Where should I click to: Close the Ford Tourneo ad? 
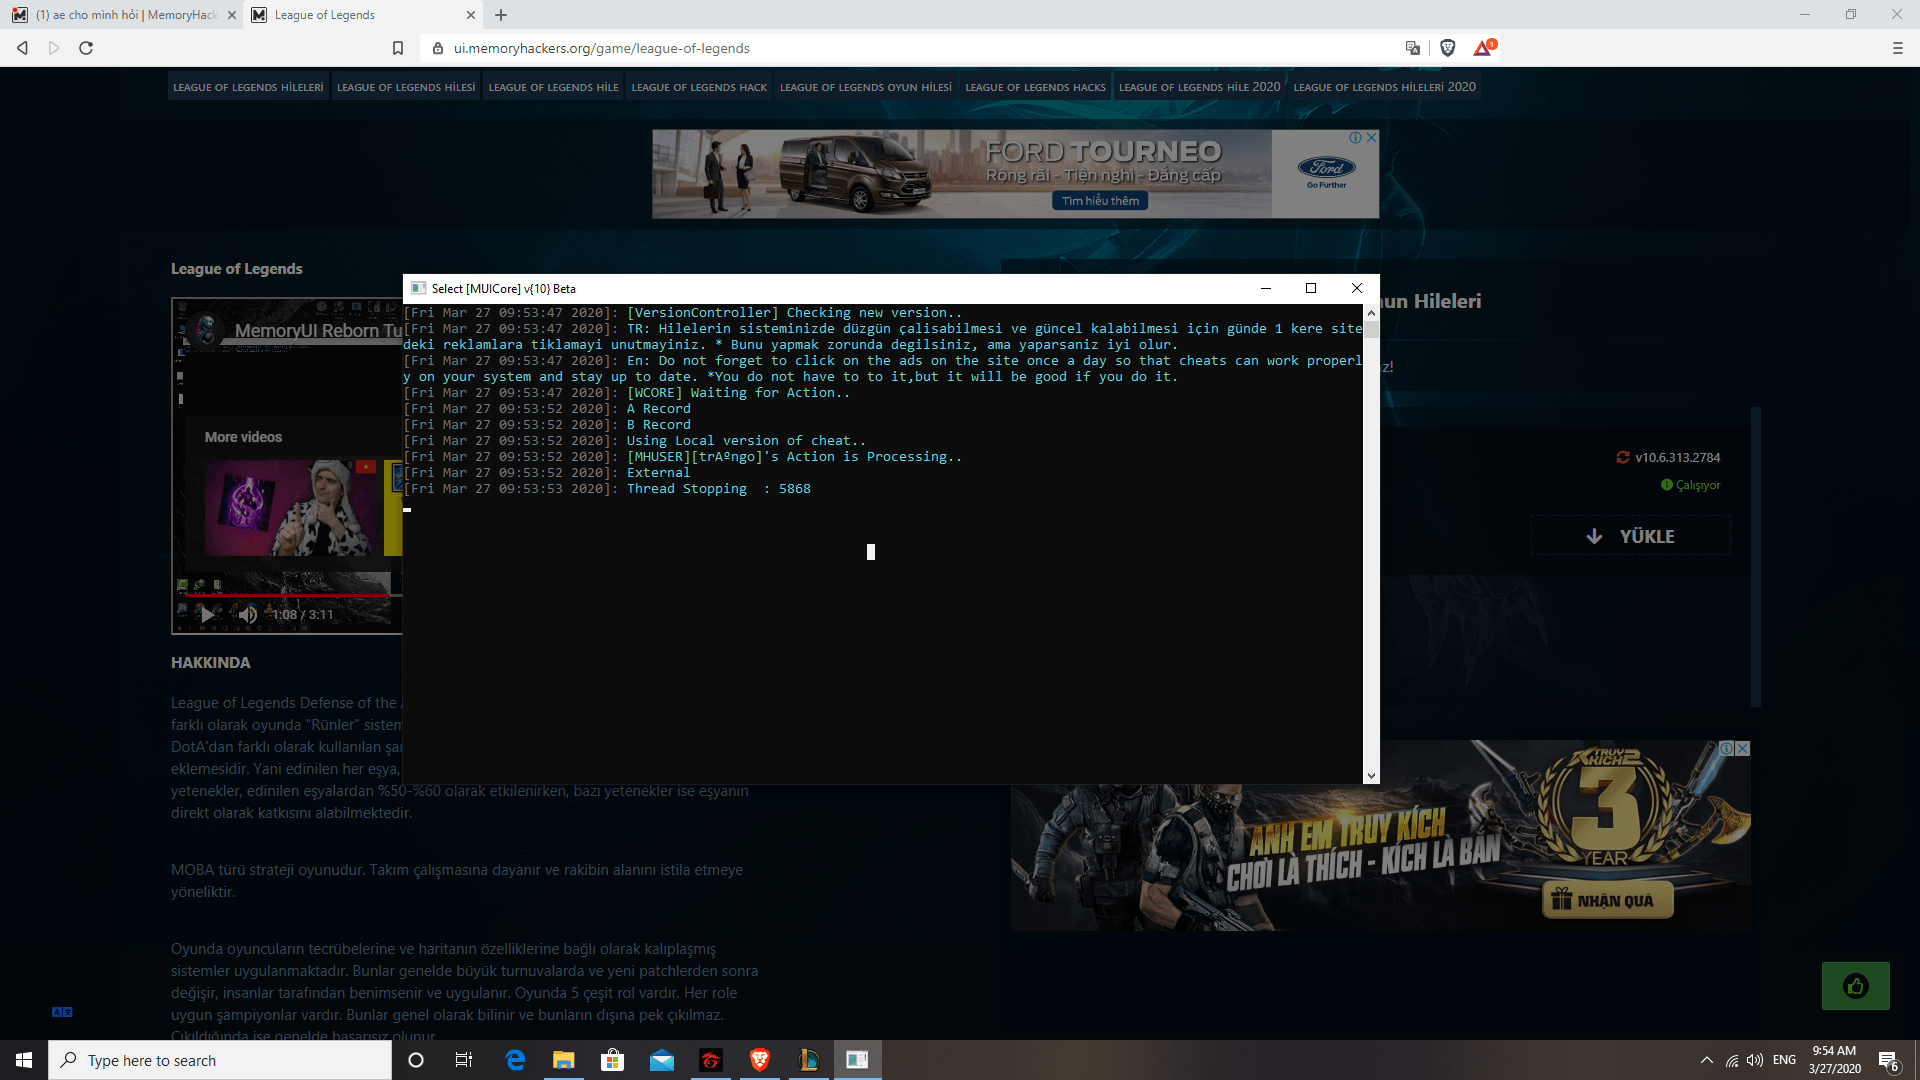[x=1372, y=138]
